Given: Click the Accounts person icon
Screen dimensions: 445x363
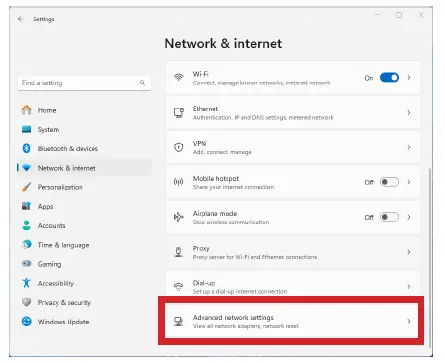Looking at the screenshot, I should click(x=26, y=226).
